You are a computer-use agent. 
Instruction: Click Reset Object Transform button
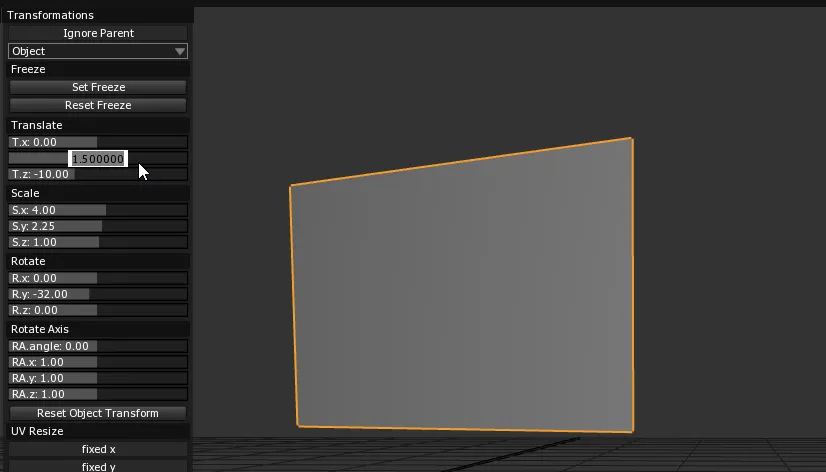(98, 413)
